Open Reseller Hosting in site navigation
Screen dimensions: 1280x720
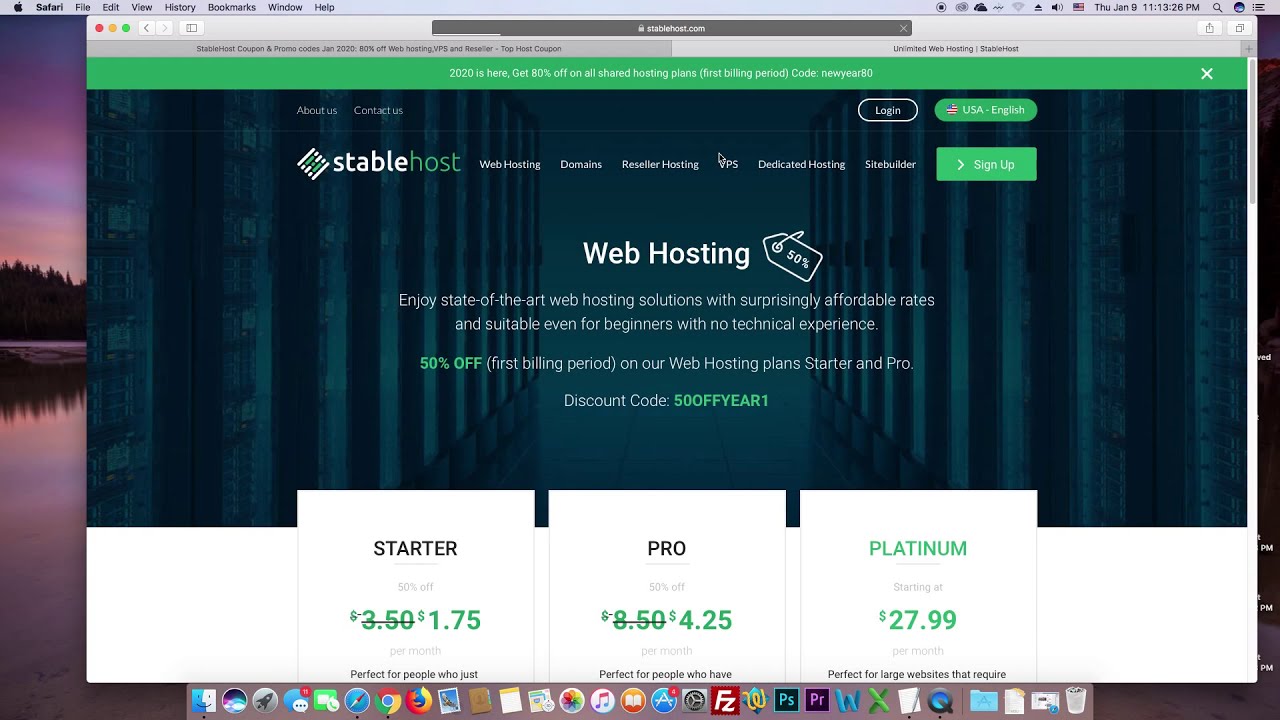[x=660, y=164]
